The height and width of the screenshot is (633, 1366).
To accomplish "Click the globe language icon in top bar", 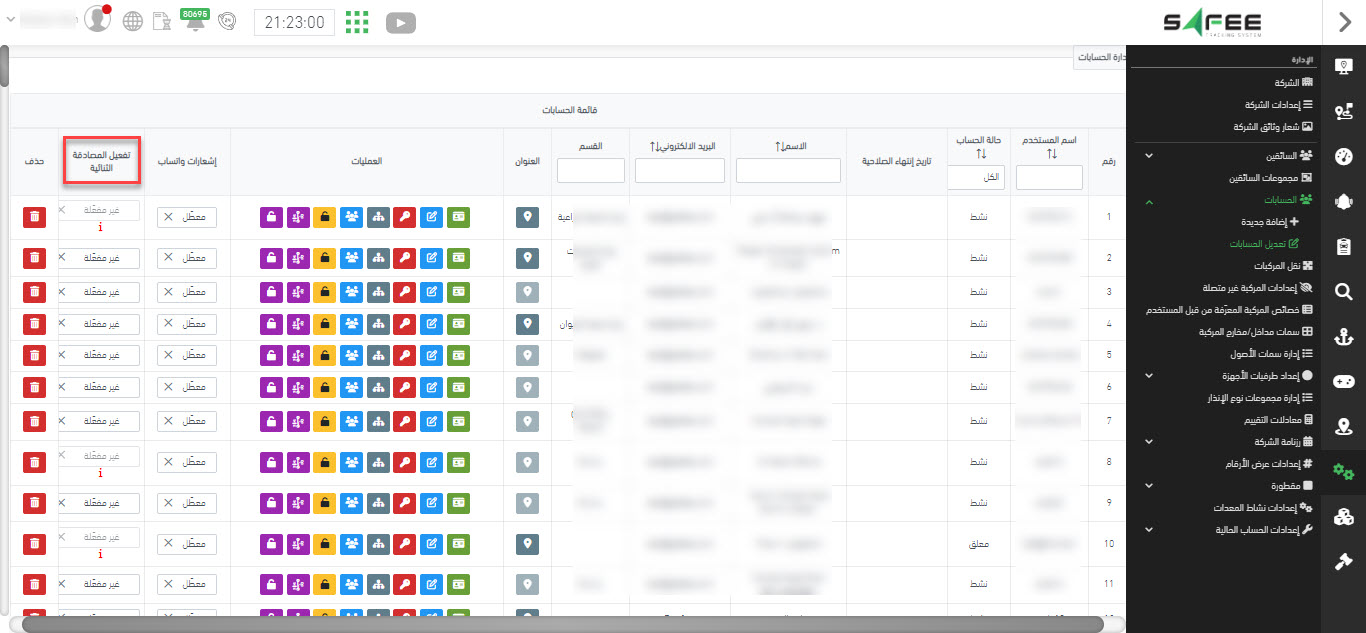I will (x=132, y=21).
